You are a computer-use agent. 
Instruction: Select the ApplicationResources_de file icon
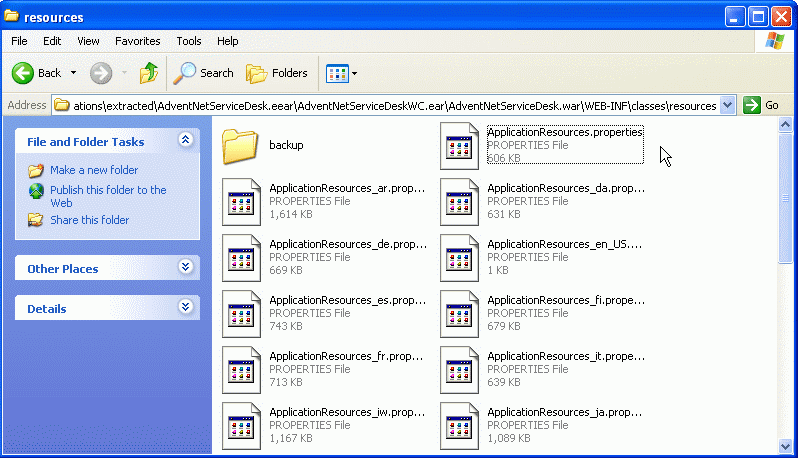[x=241, y=258]
